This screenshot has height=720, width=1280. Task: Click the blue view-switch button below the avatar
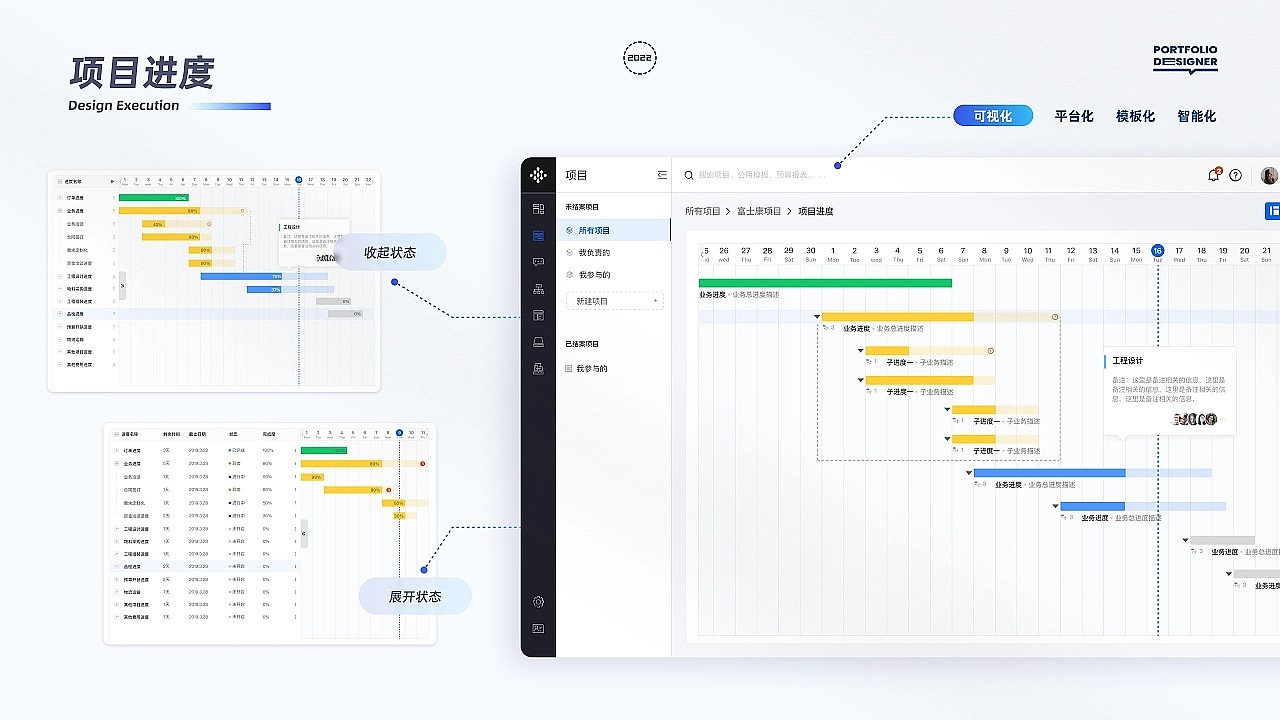[1272, 210]
